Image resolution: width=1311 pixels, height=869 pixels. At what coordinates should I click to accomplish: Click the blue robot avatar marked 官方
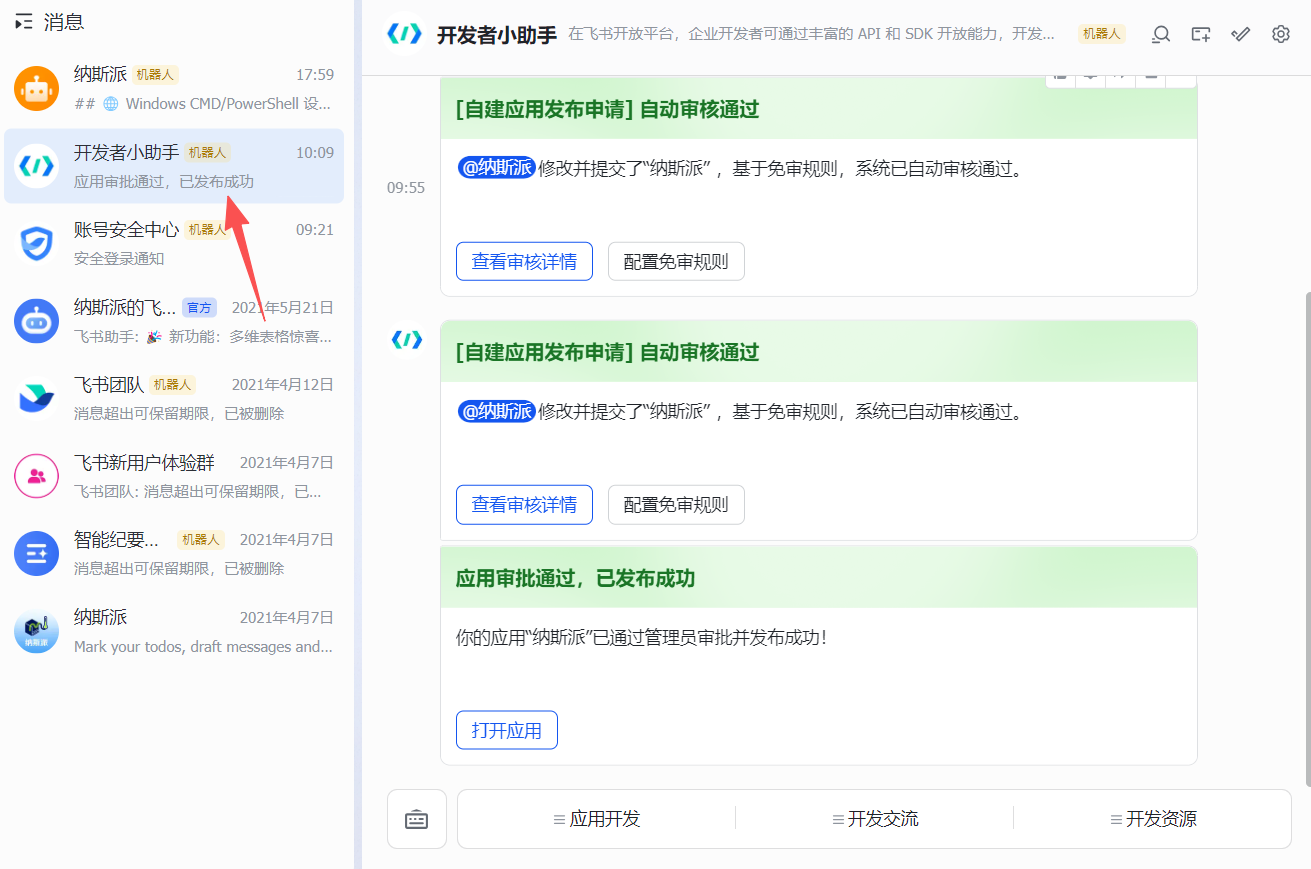[x=37, y=321]
